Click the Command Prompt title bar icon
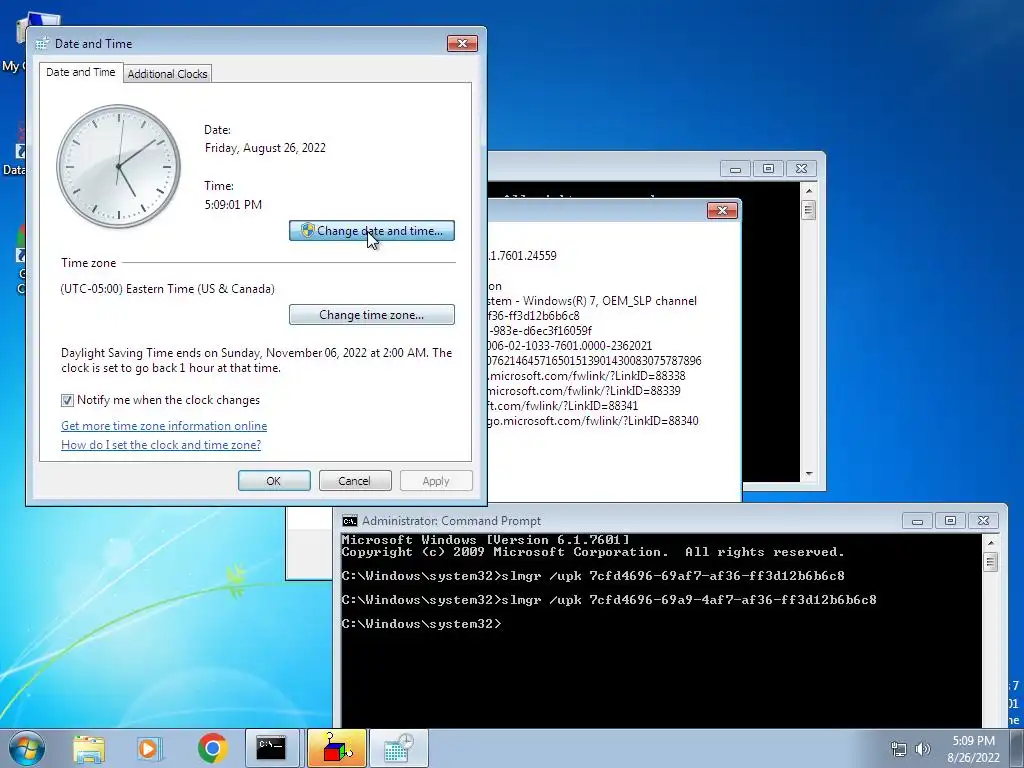 350,521
